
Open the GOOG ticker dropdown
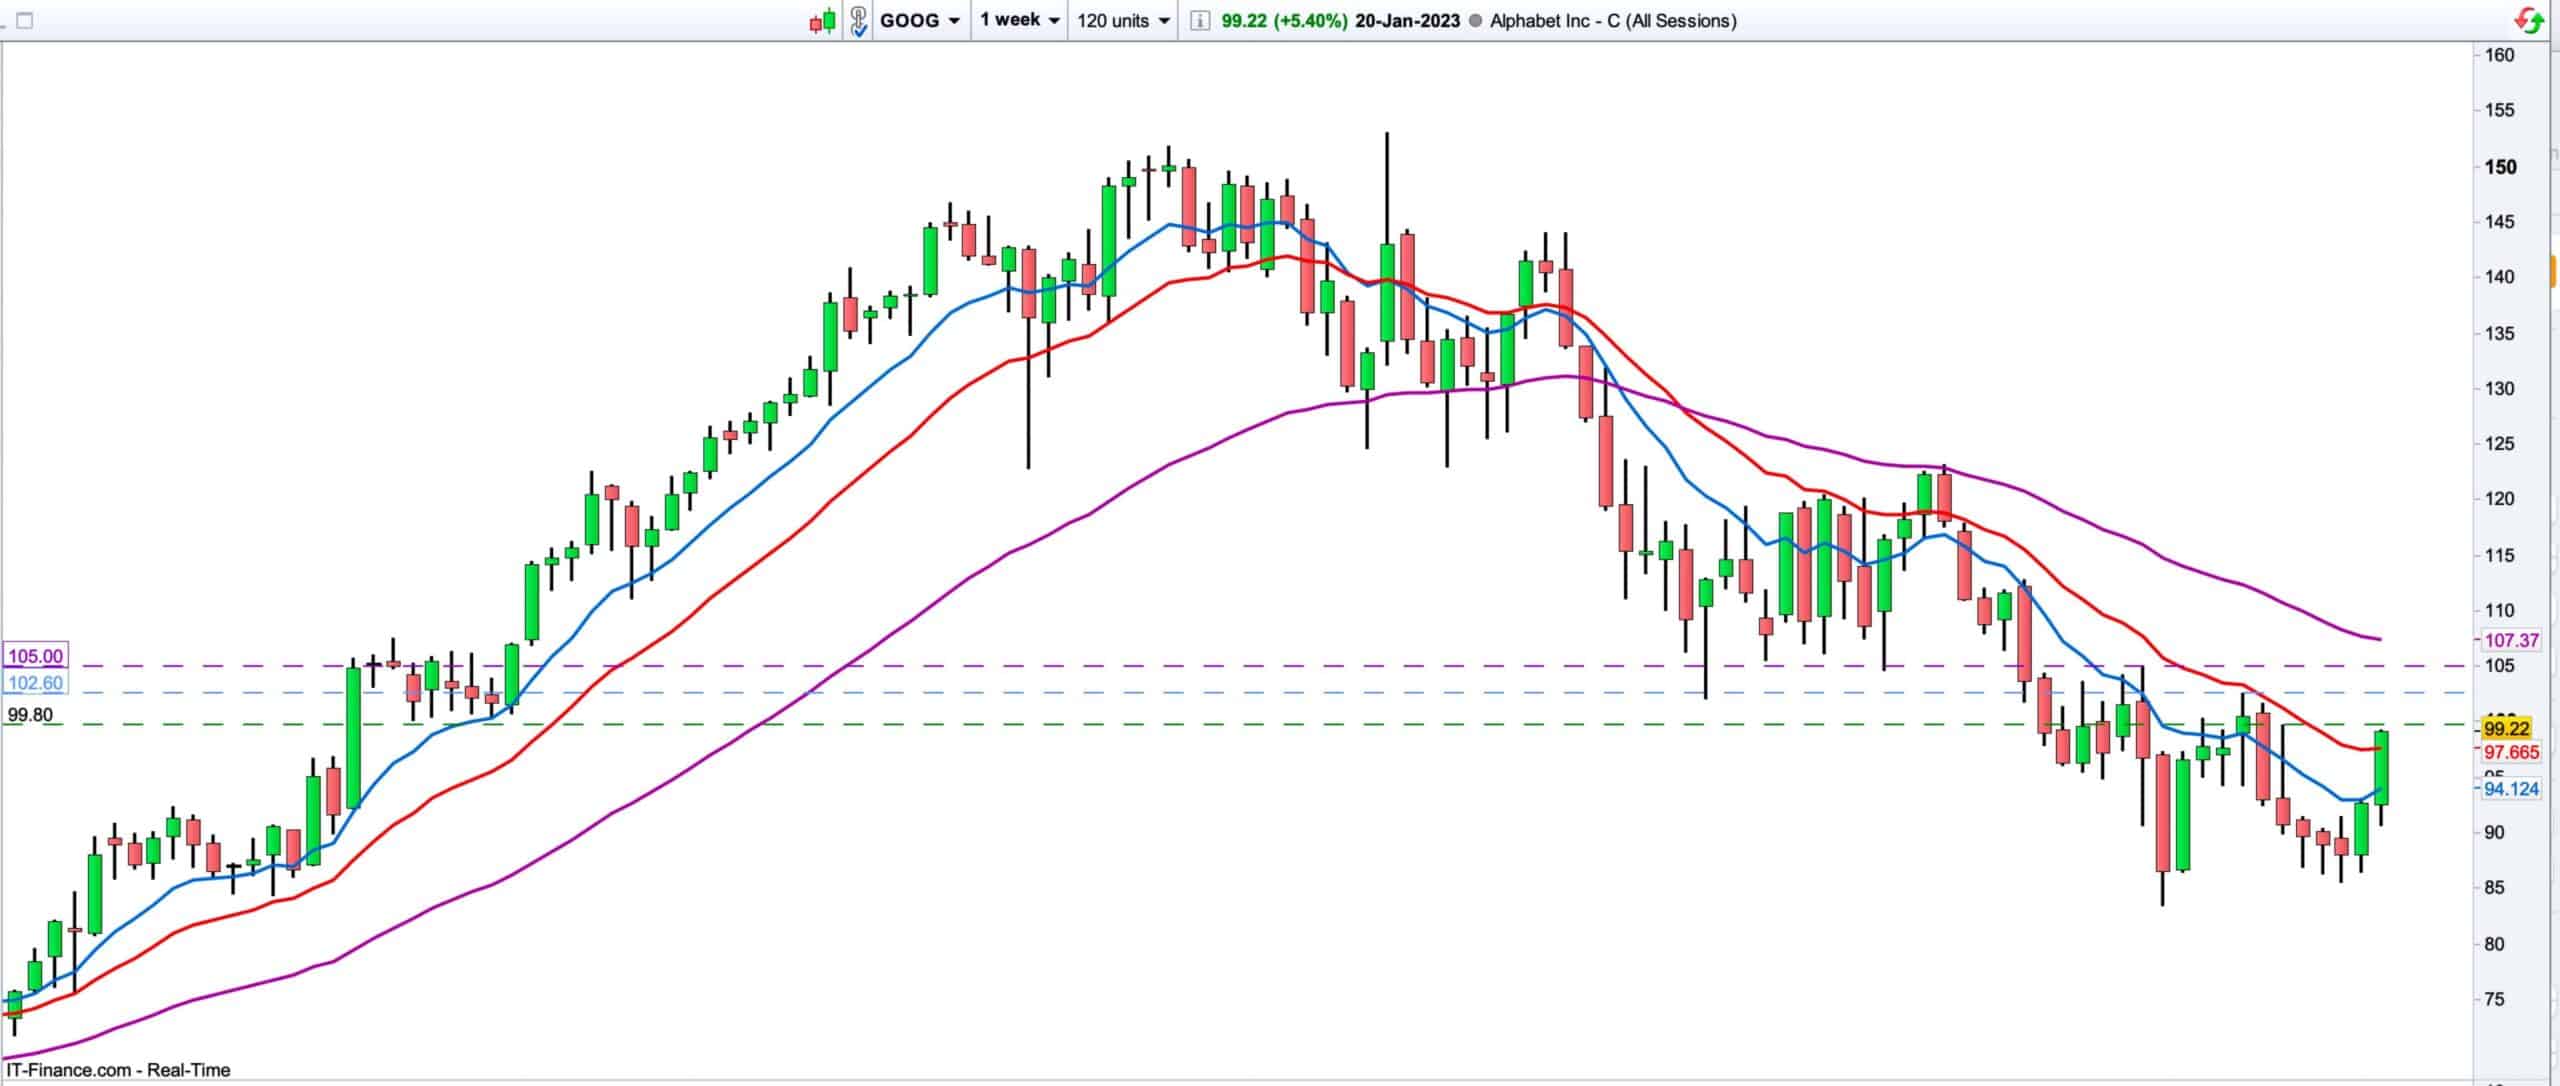point(920,20)
